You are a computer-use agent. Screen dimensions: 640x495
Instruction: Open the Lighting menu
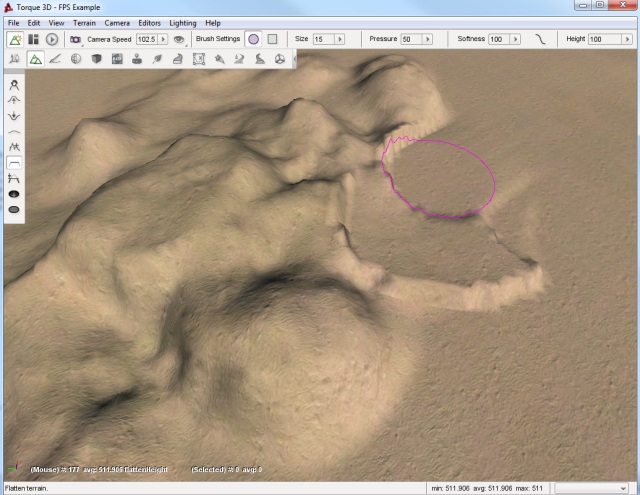tap(182, 22)
